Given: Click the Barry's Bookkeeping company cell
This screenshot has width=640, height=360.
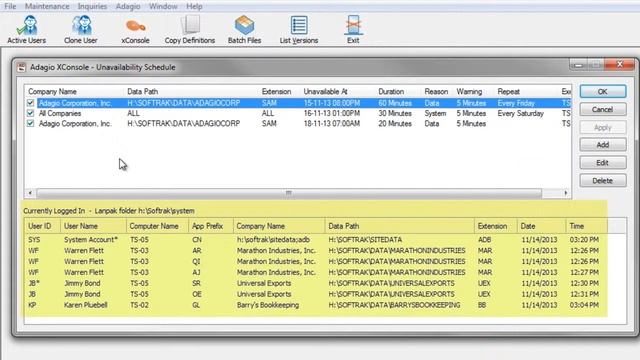Looking at the screenshot, I should [x=267, y=305].
